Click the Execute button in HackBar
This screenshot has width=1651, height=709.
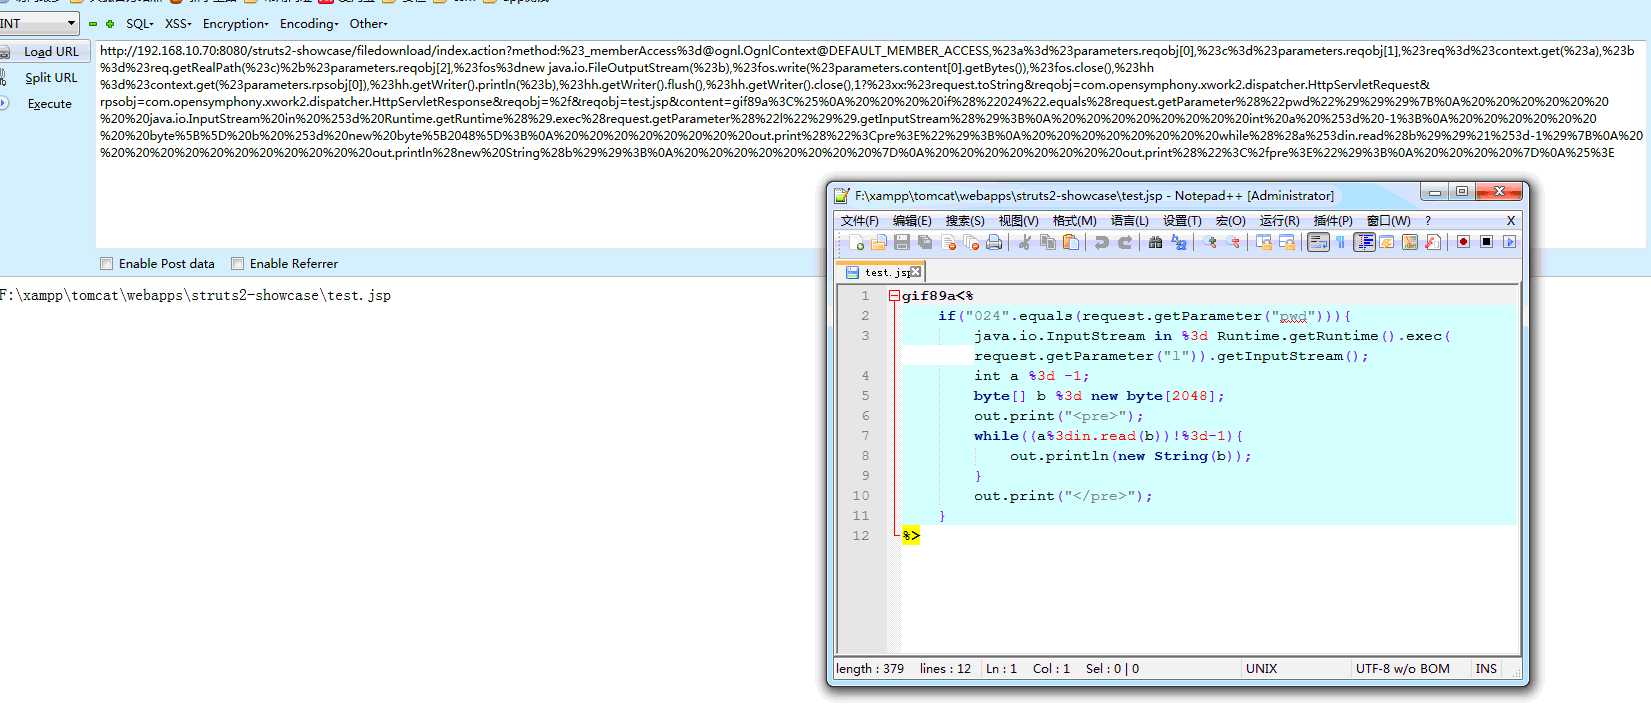click(x=45, y=104)
